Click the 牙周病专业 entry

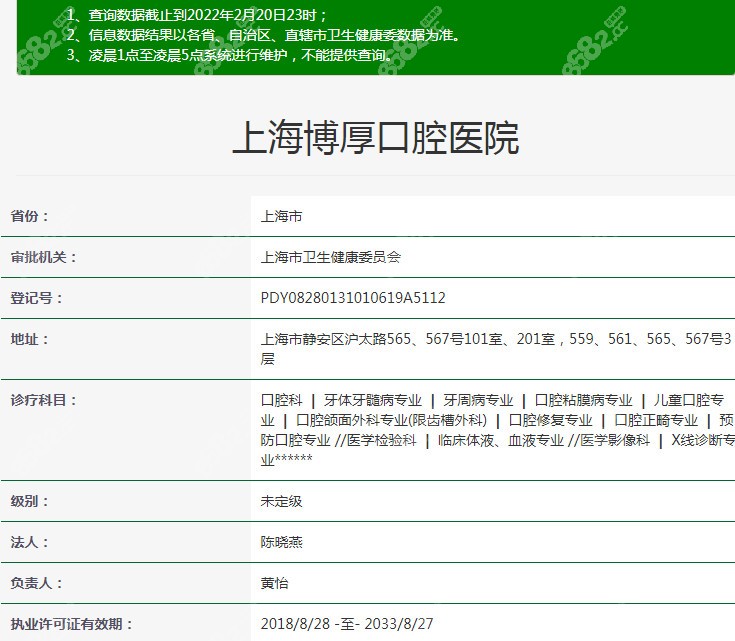pyautogui.click(x=478, y=400)
